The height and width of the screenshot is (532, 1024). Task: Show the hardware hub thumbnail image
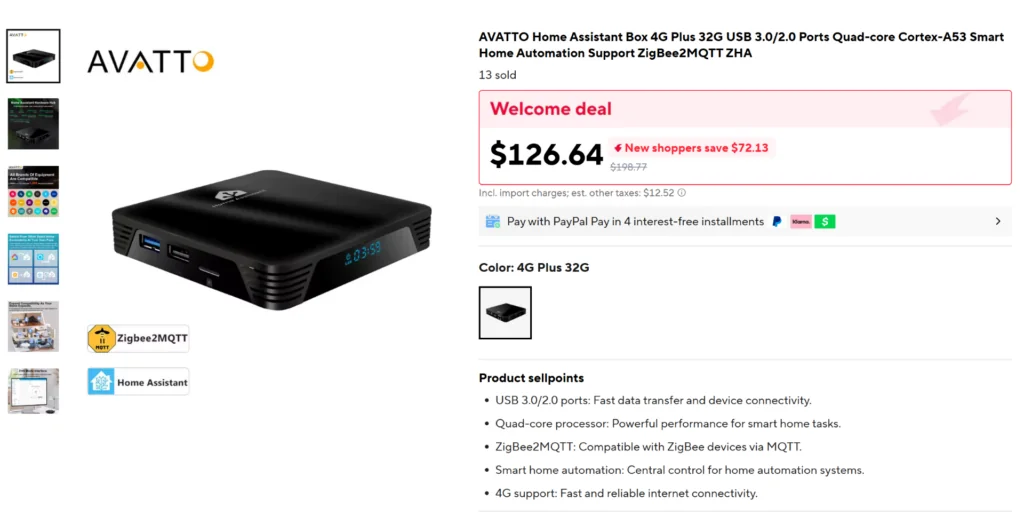[x=33, y=123]
